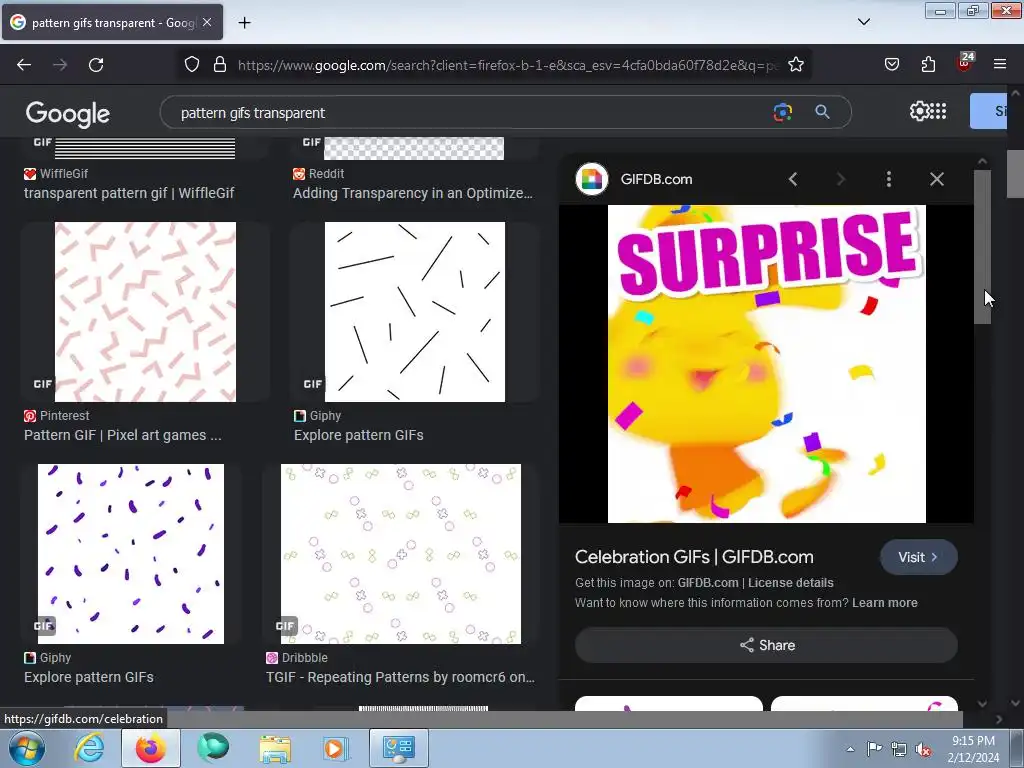Open the Pocket save icon
This screenshot has height=768, width=1024.
coord(891,65)
